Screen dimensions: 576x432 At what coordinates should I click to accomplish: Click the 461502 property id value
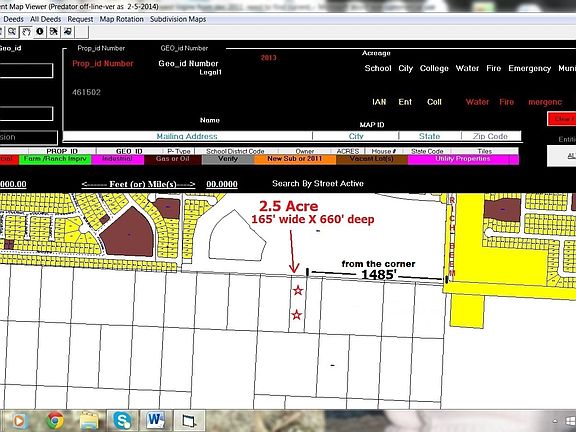86,92
